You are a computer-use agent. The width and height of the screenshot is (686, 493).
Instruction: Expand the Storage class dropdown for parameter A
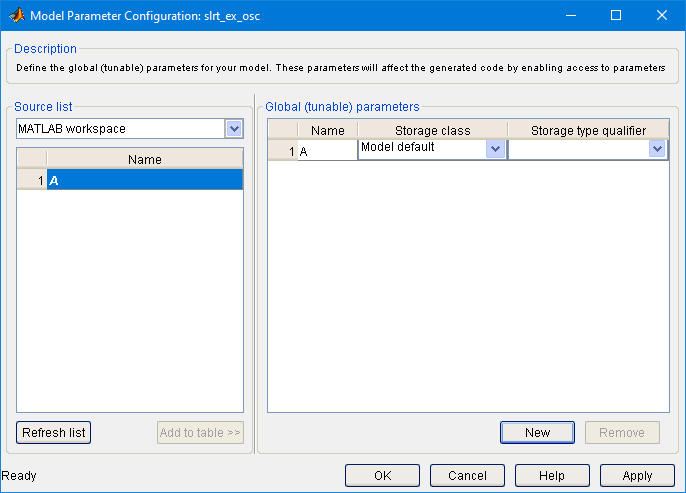click(x=495, y=148)
